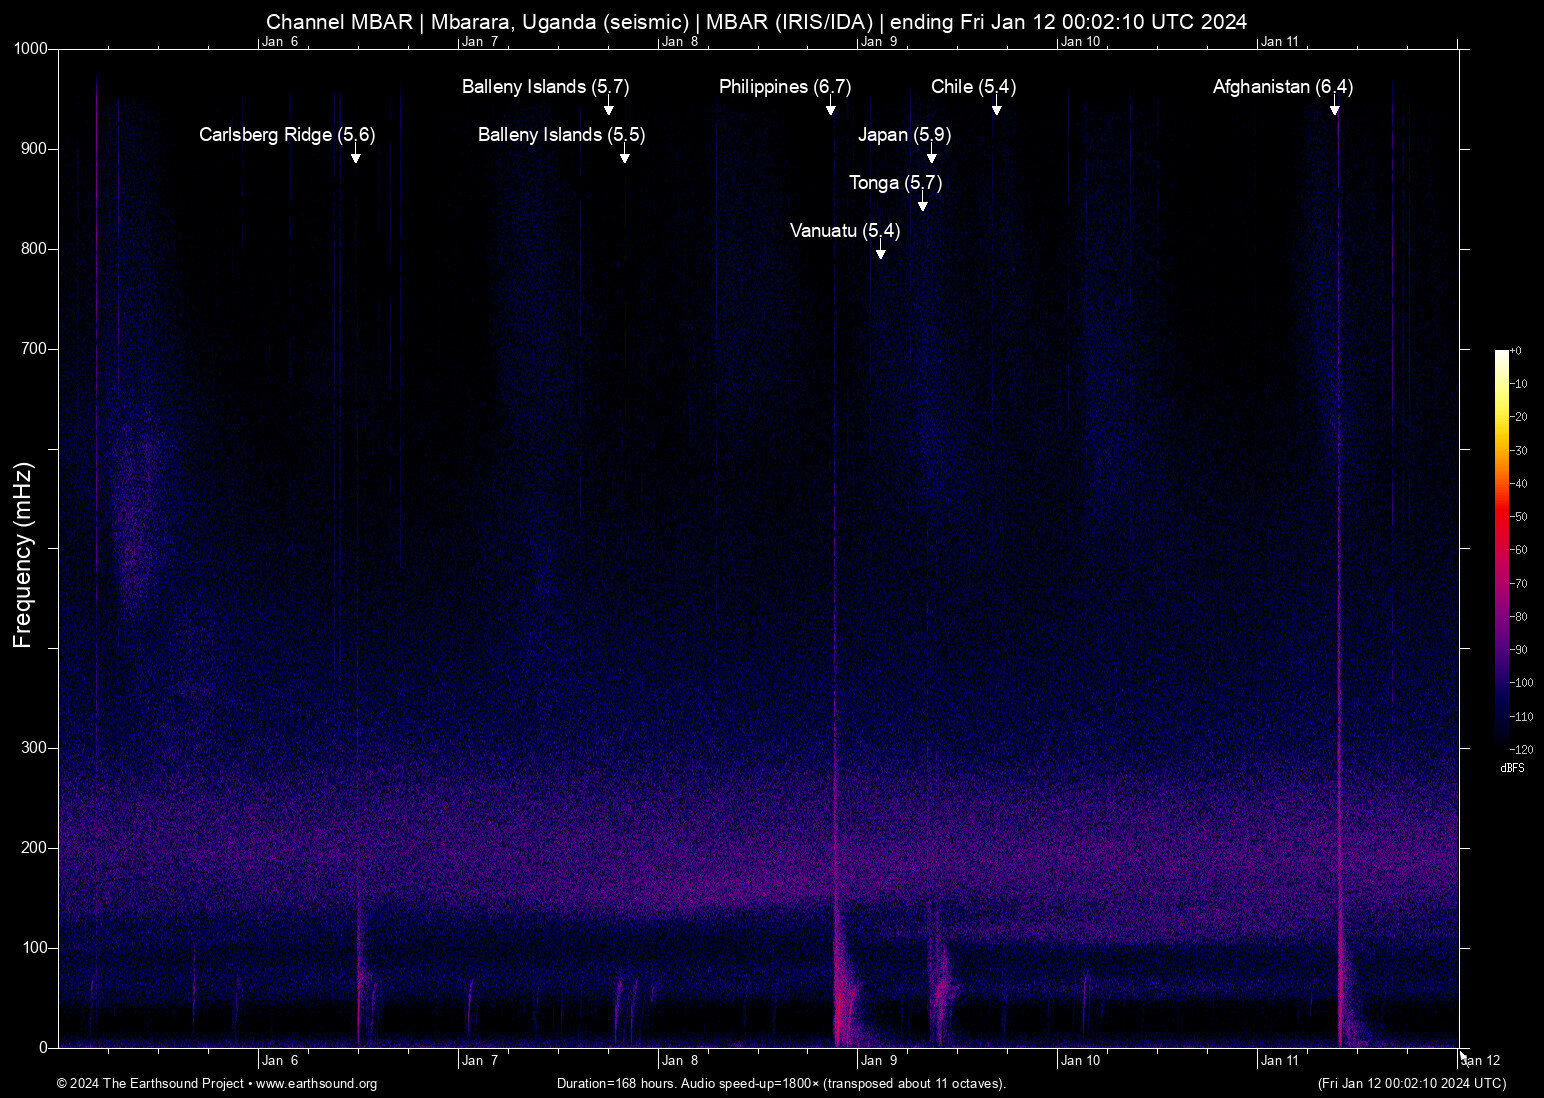This screenshot has height=1098, width=1544.
Task: Click the 300 tick on the frequency axis
Action: pyautogui.click(x=34, y=748)
